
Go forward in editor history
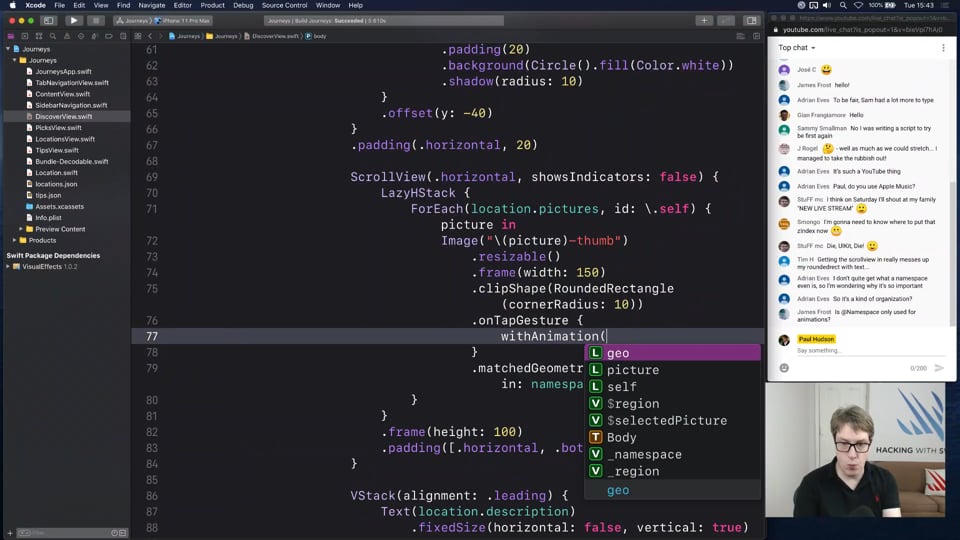[x=160, y=36]
